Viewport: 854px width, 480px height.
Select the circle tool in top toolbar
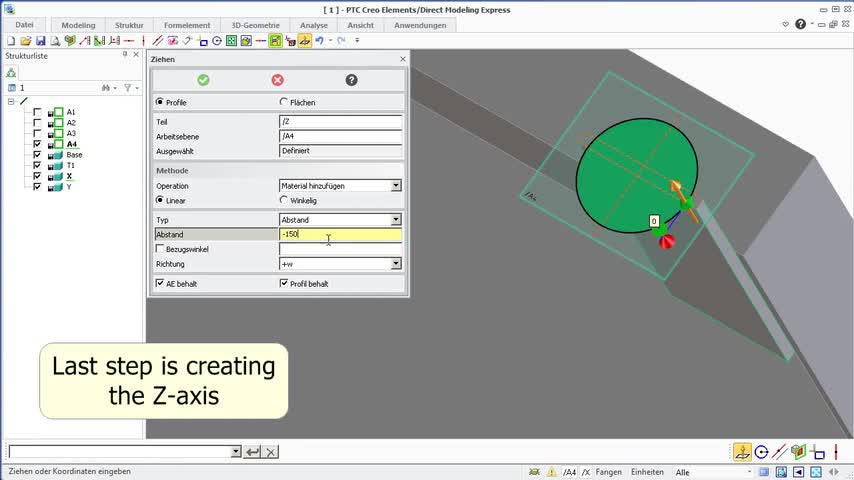(217, 41)
